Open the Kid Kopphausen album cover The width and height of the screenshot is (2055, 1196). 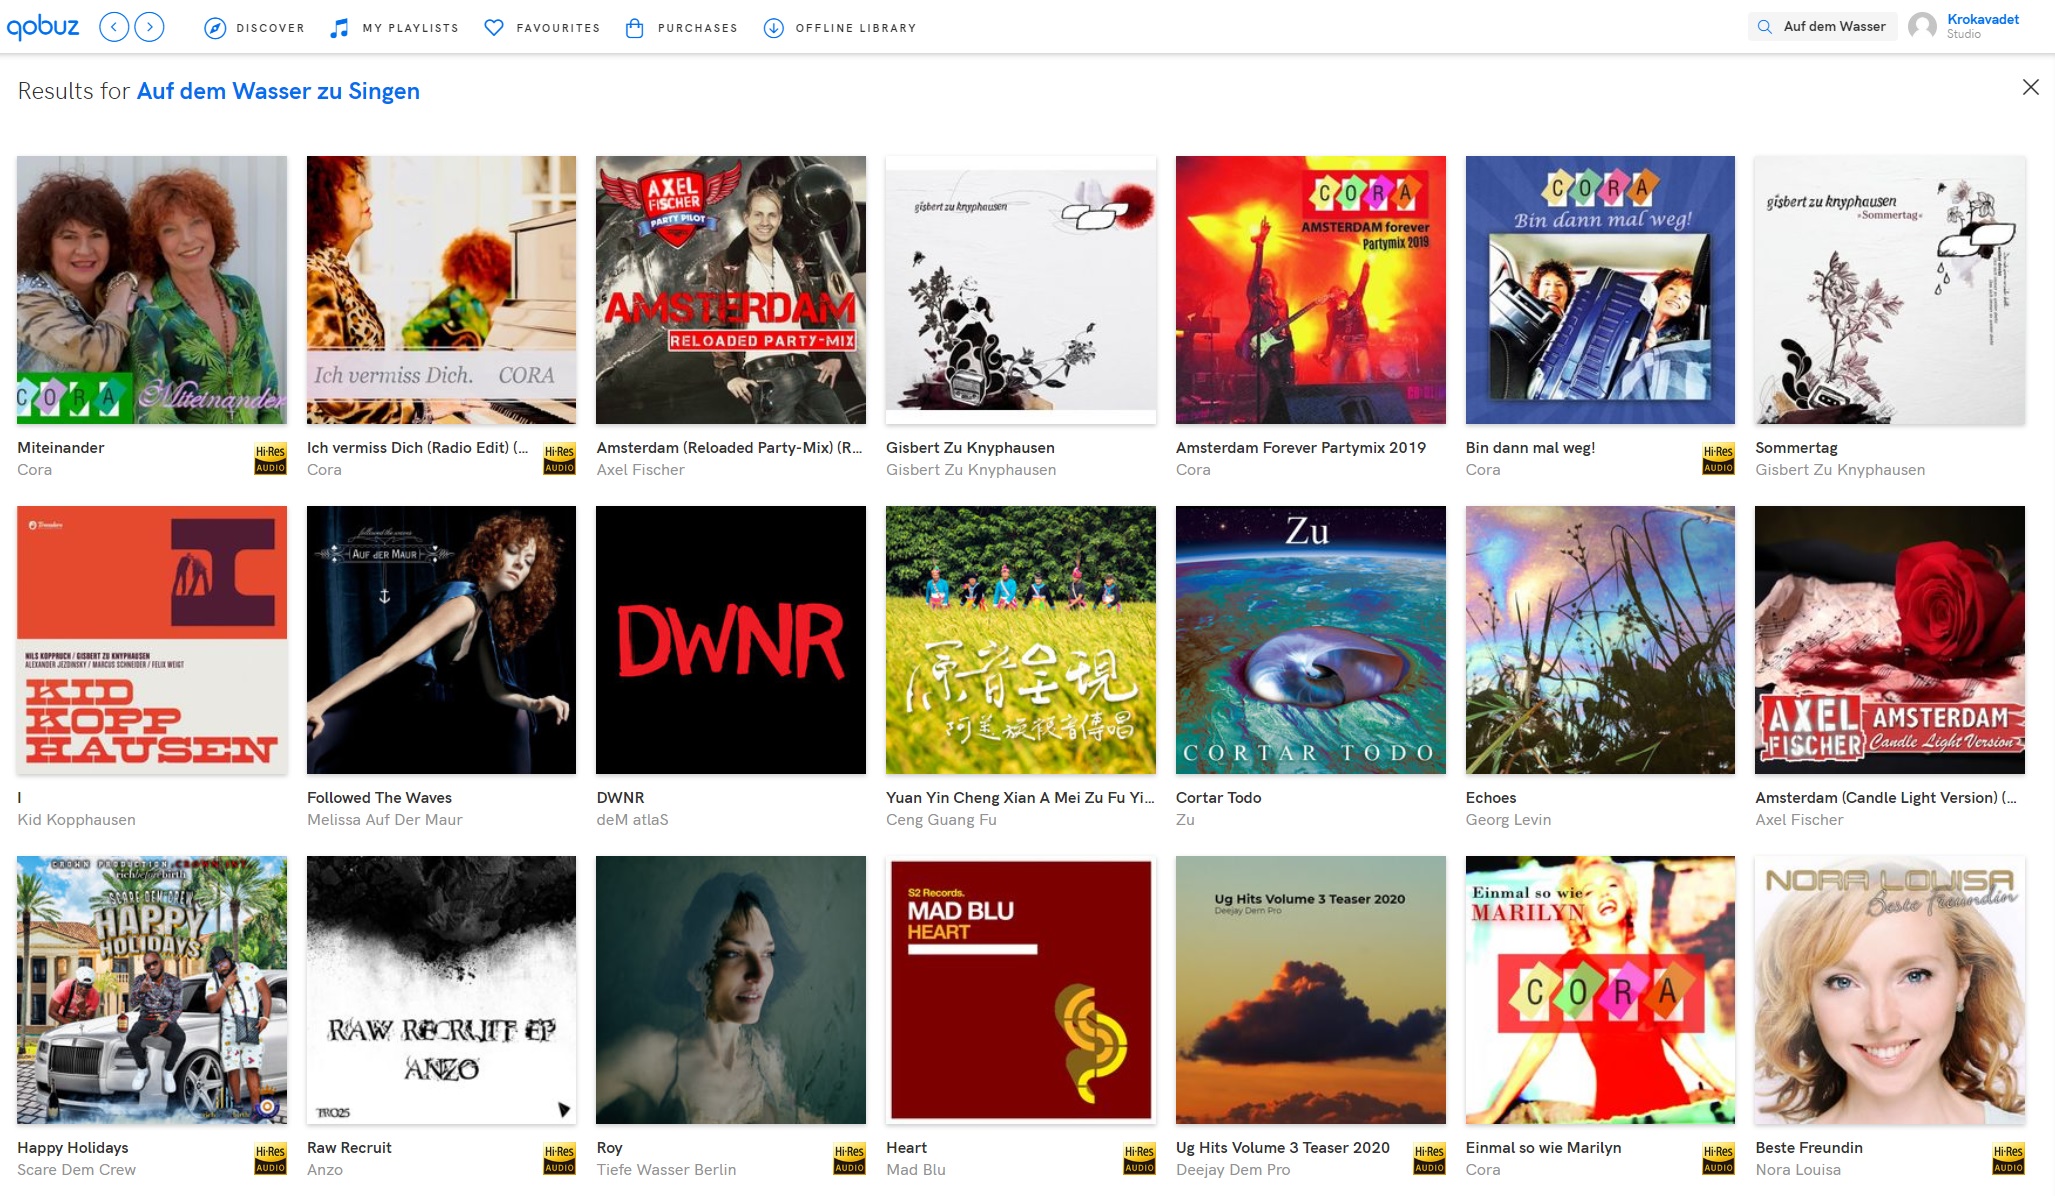152,640
